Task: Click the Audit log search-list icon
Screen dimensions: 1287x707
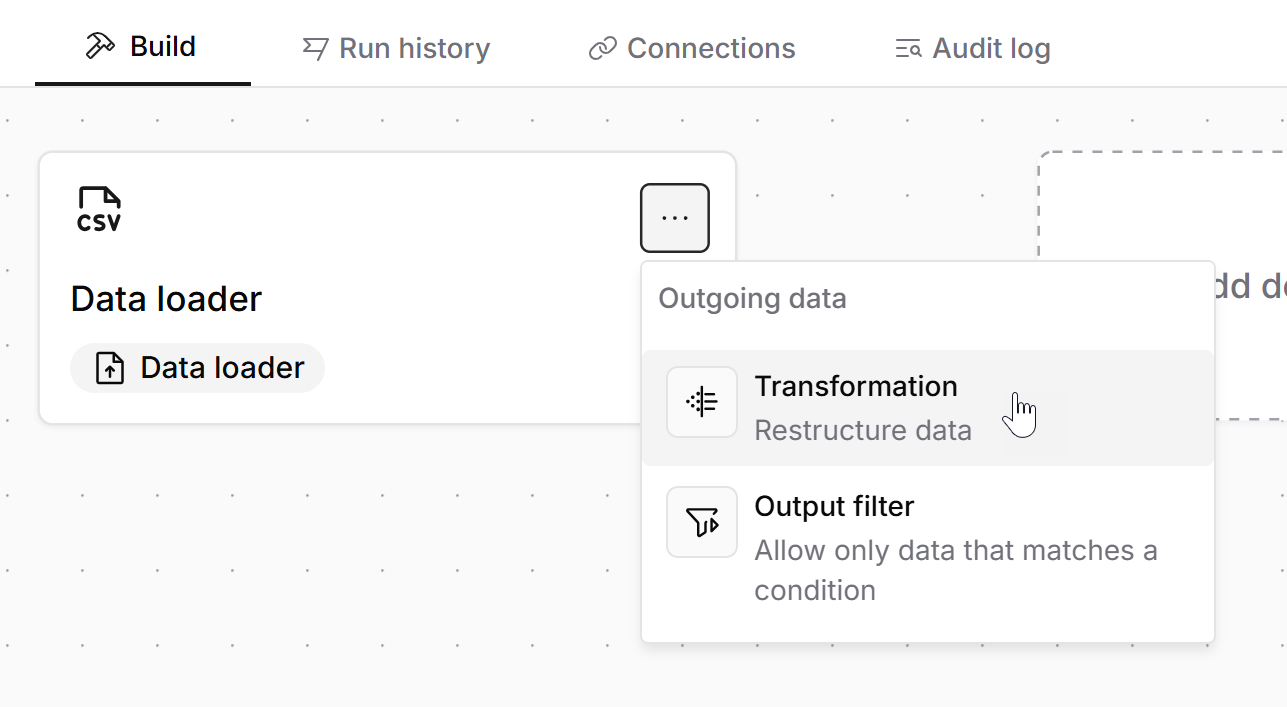Action: click(908, 48)
